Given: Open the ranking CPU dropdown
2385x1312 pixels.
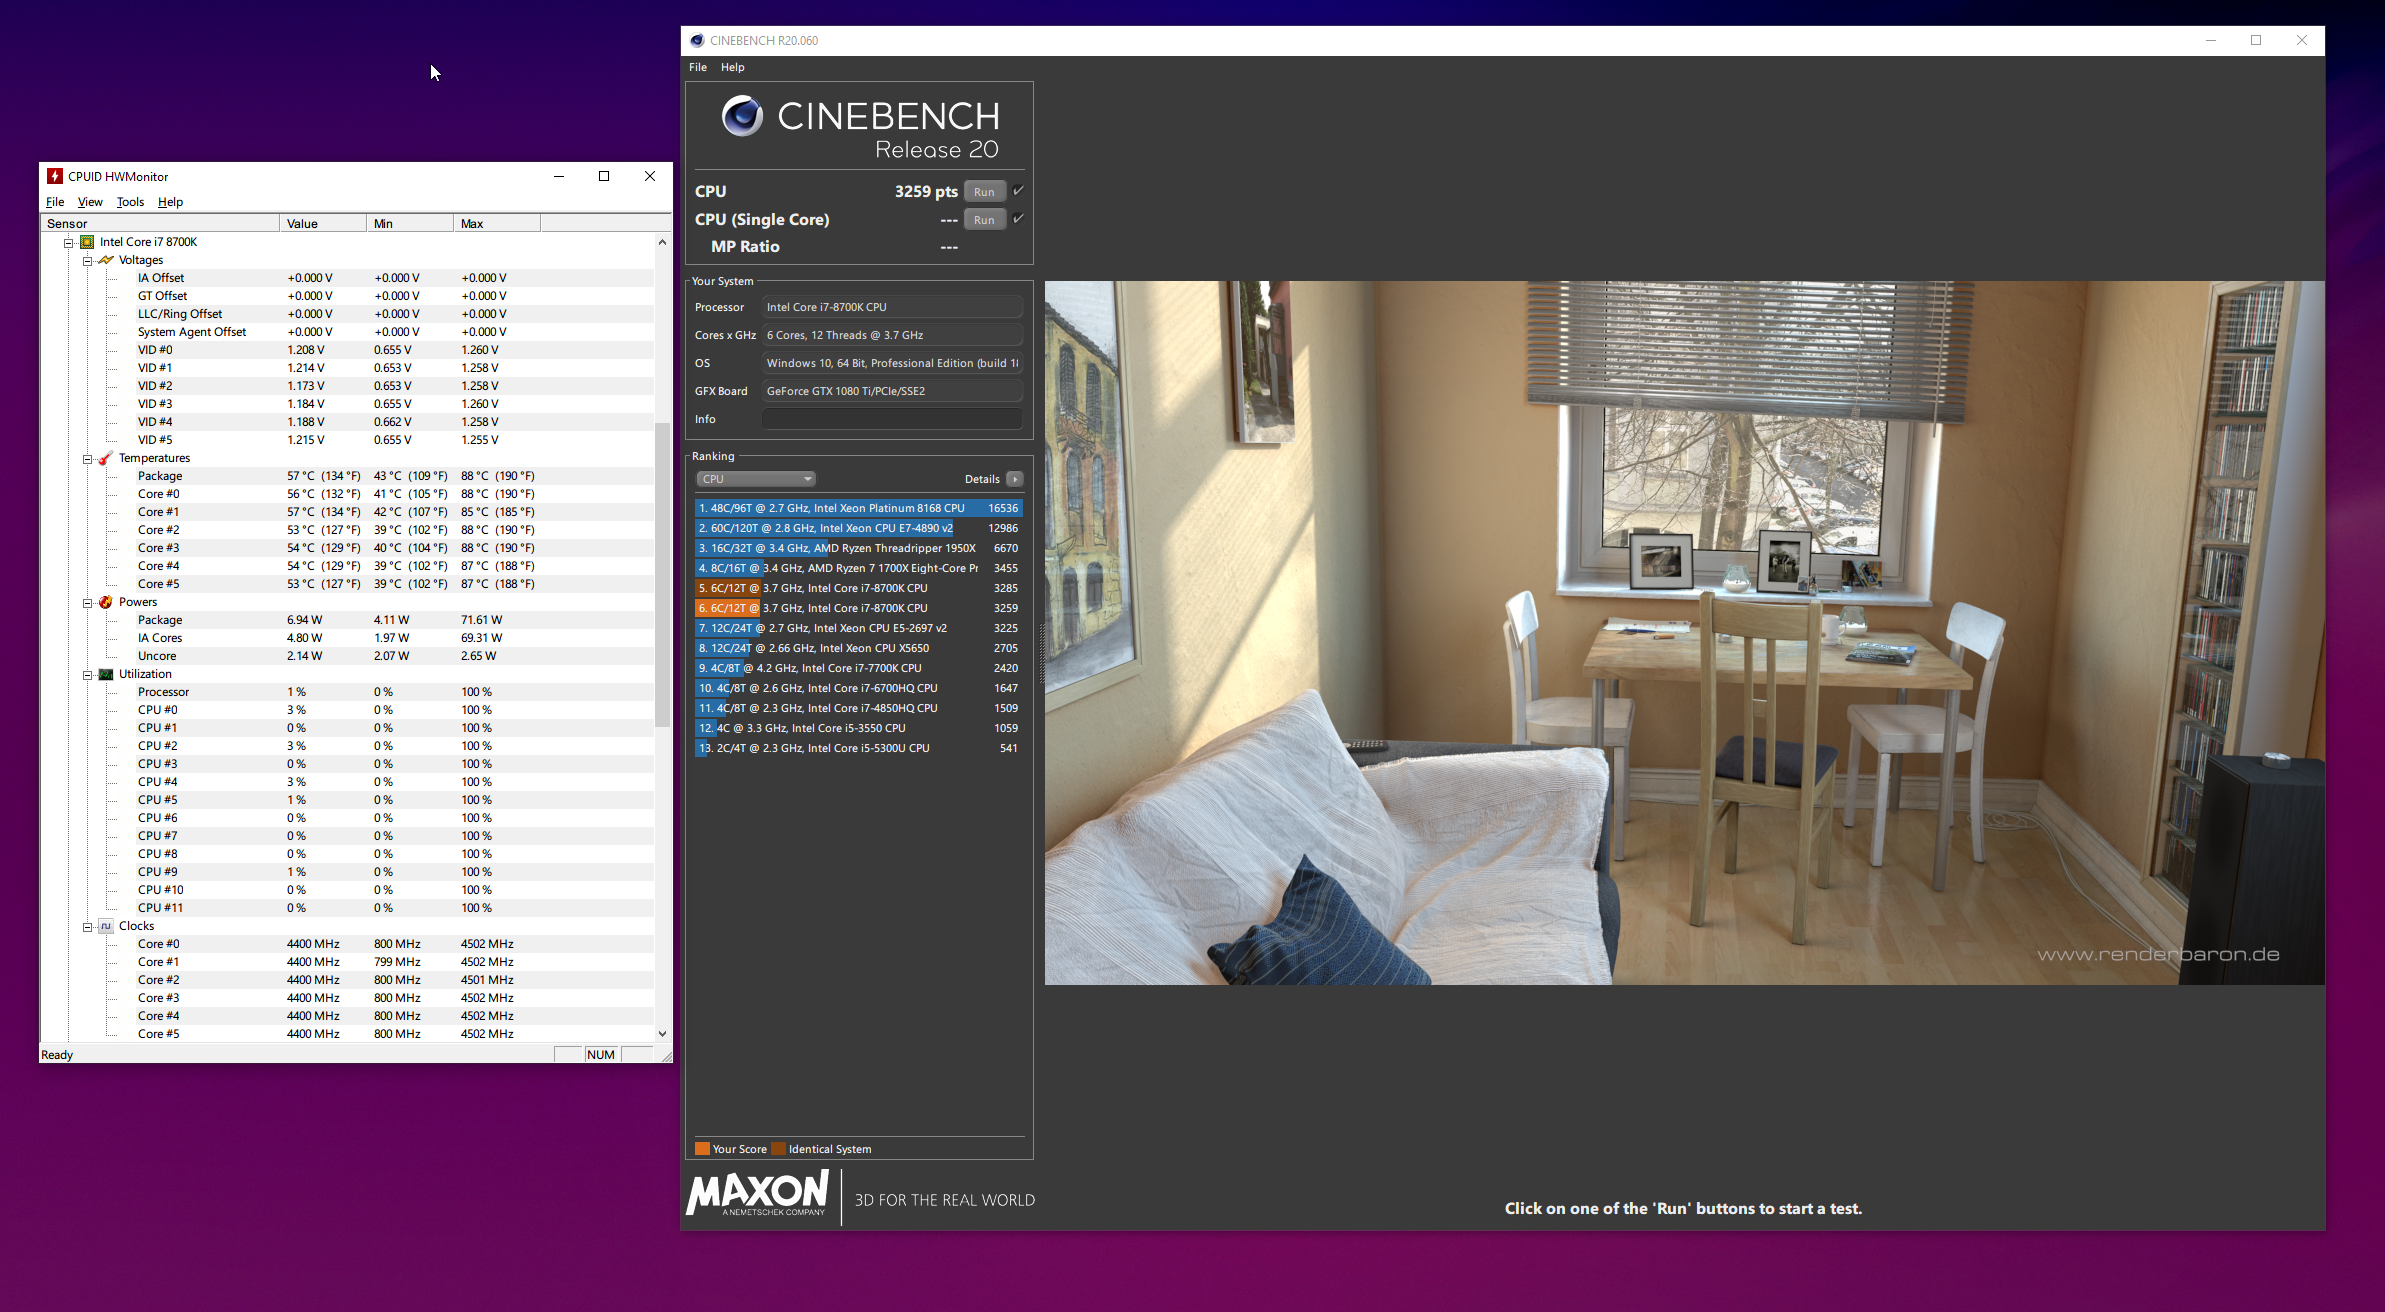Looking at the screenshot, I should [x=756, y=479].
